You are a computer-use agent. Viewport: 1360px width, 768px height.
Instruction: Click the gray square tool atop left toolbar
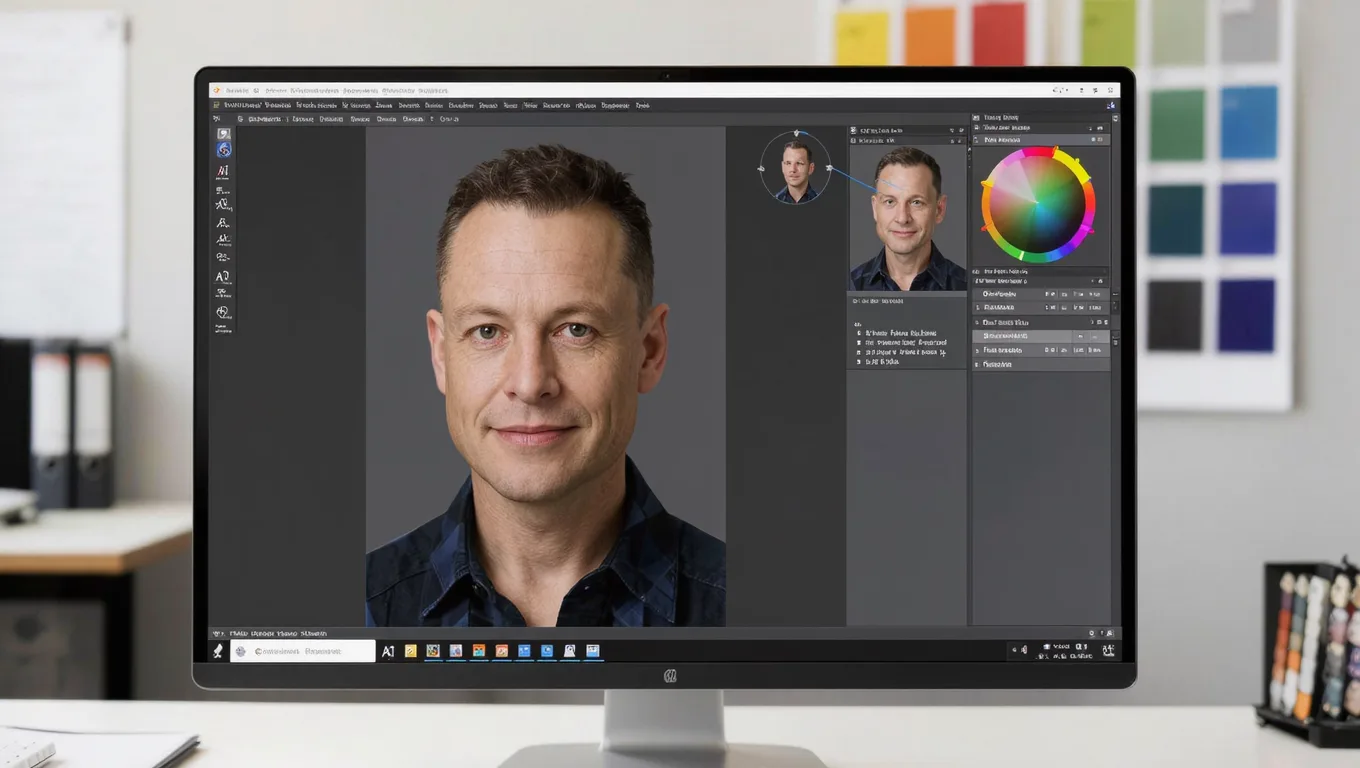pyautogui.click(x=224, y=133)
